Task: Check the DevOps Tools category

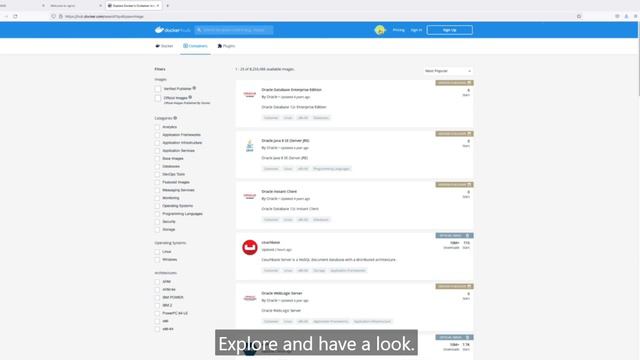Action: [x=158, y=174]
